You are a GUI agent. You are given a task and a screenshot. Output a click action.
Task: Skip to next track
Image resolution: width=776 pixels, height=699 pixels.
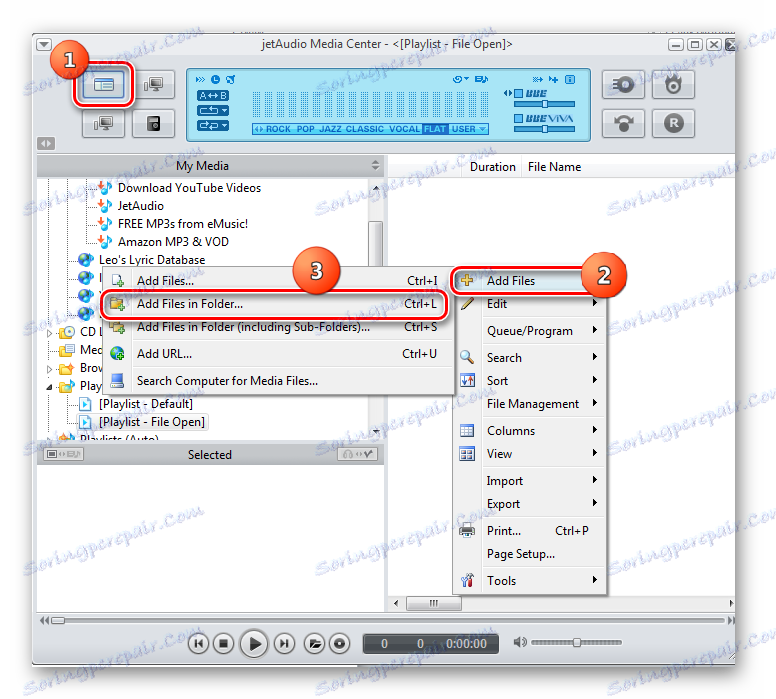(x=284, y=644)
